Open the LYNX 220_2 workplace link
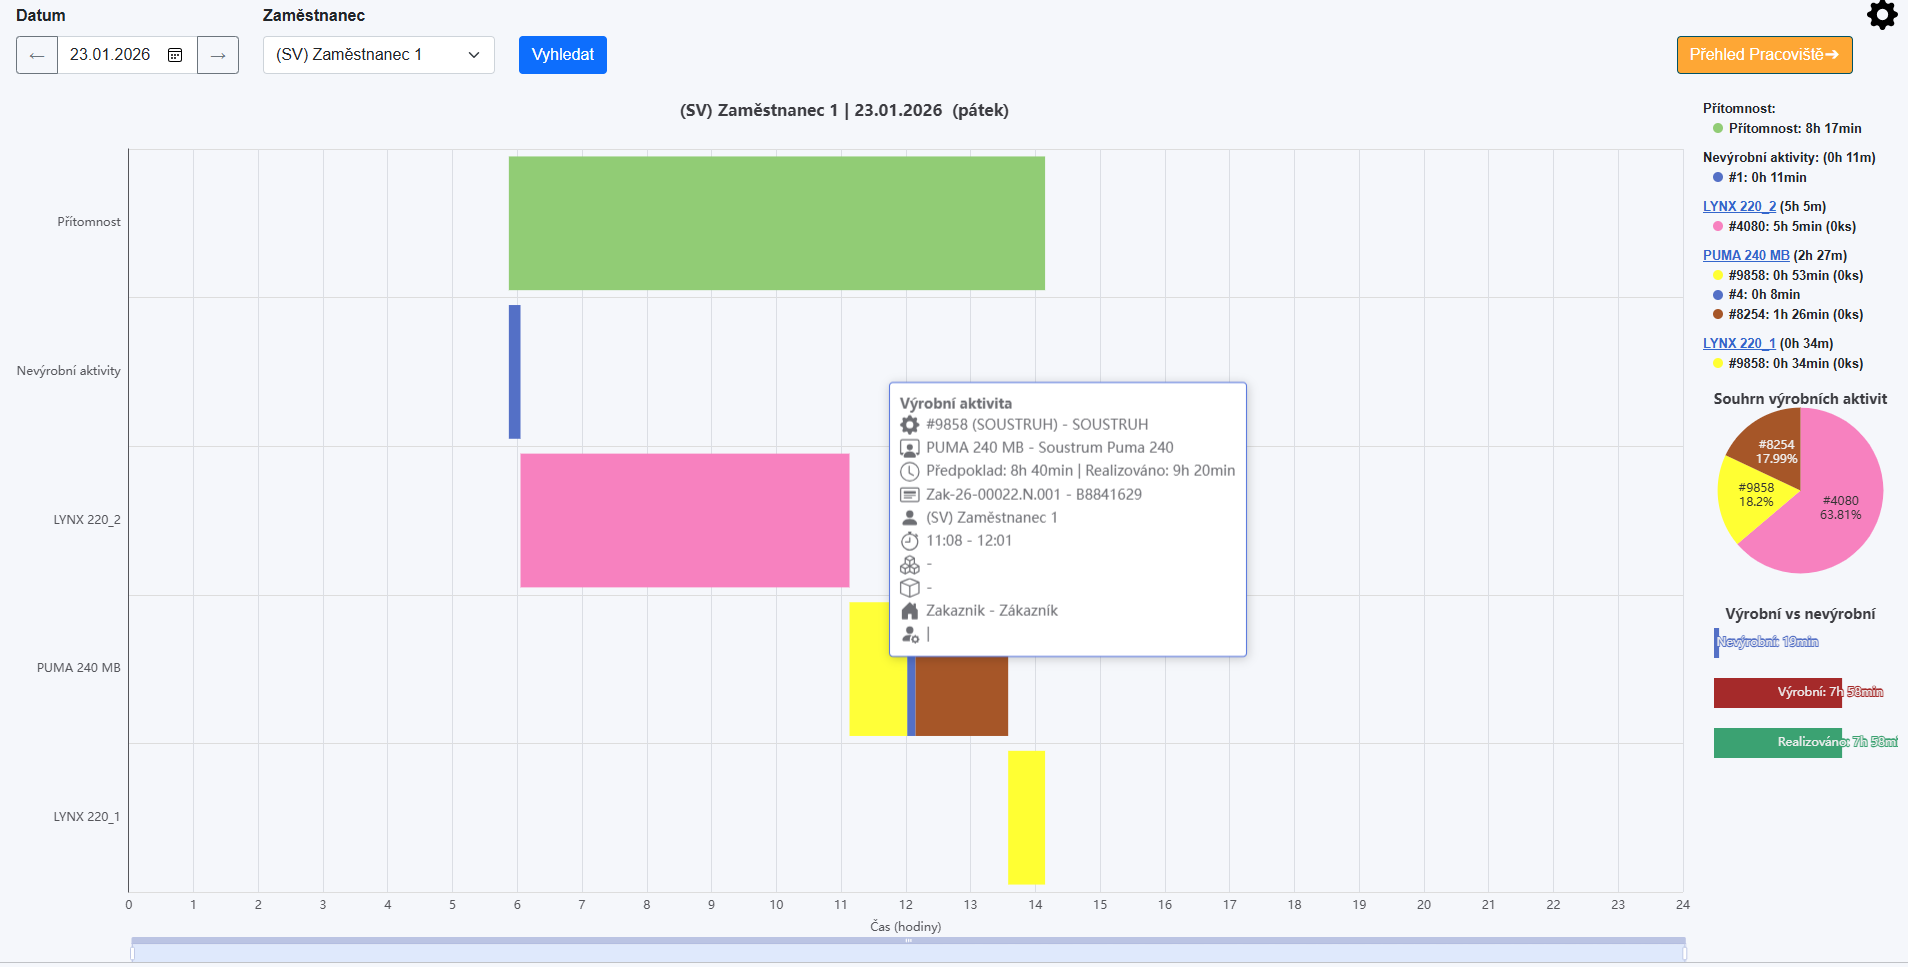Screen dimensions: 1908x967 (x=1739, y=206)
